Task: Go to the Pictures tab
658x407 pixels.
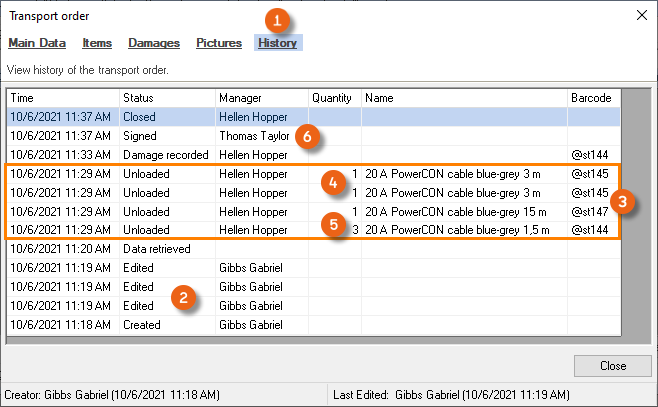Action: point(219,43)
